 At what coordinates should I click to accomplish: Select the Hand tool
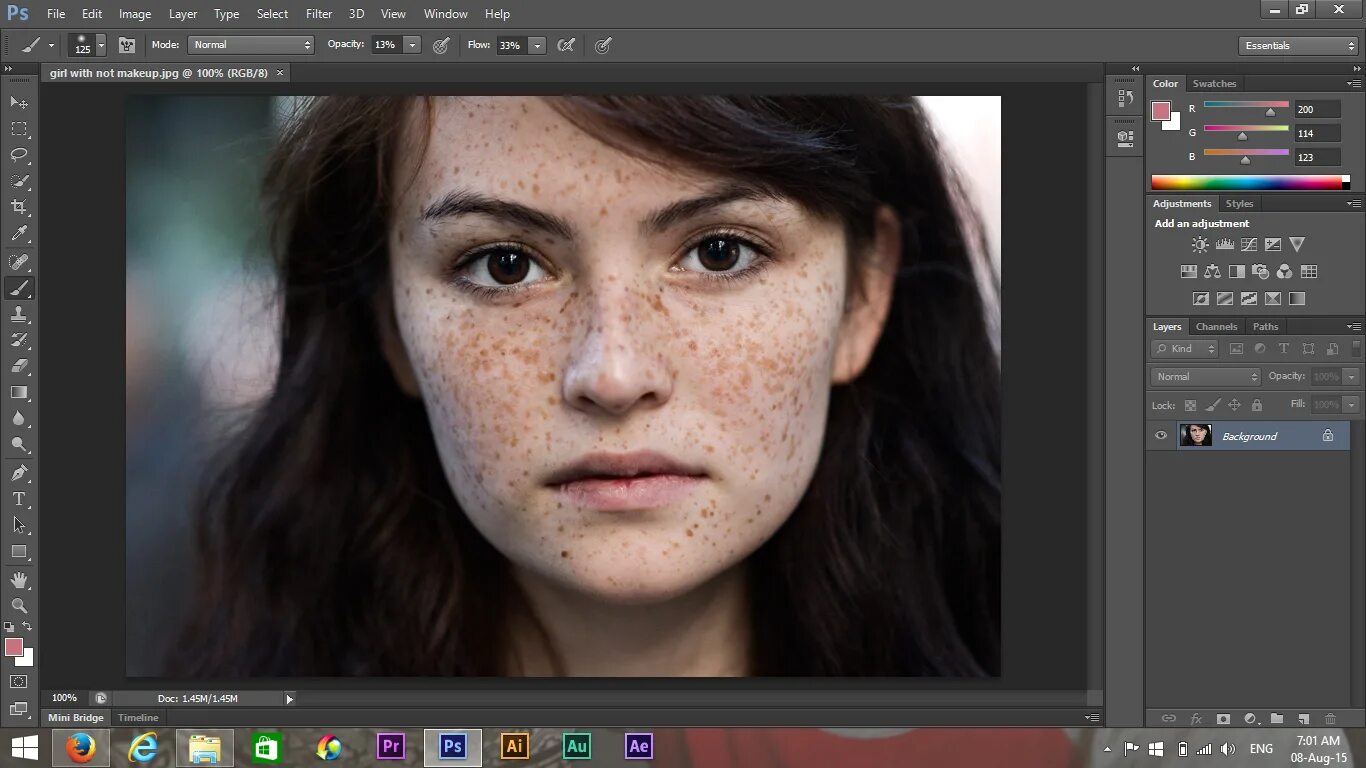pyautogui.click(x=19, y=580)
